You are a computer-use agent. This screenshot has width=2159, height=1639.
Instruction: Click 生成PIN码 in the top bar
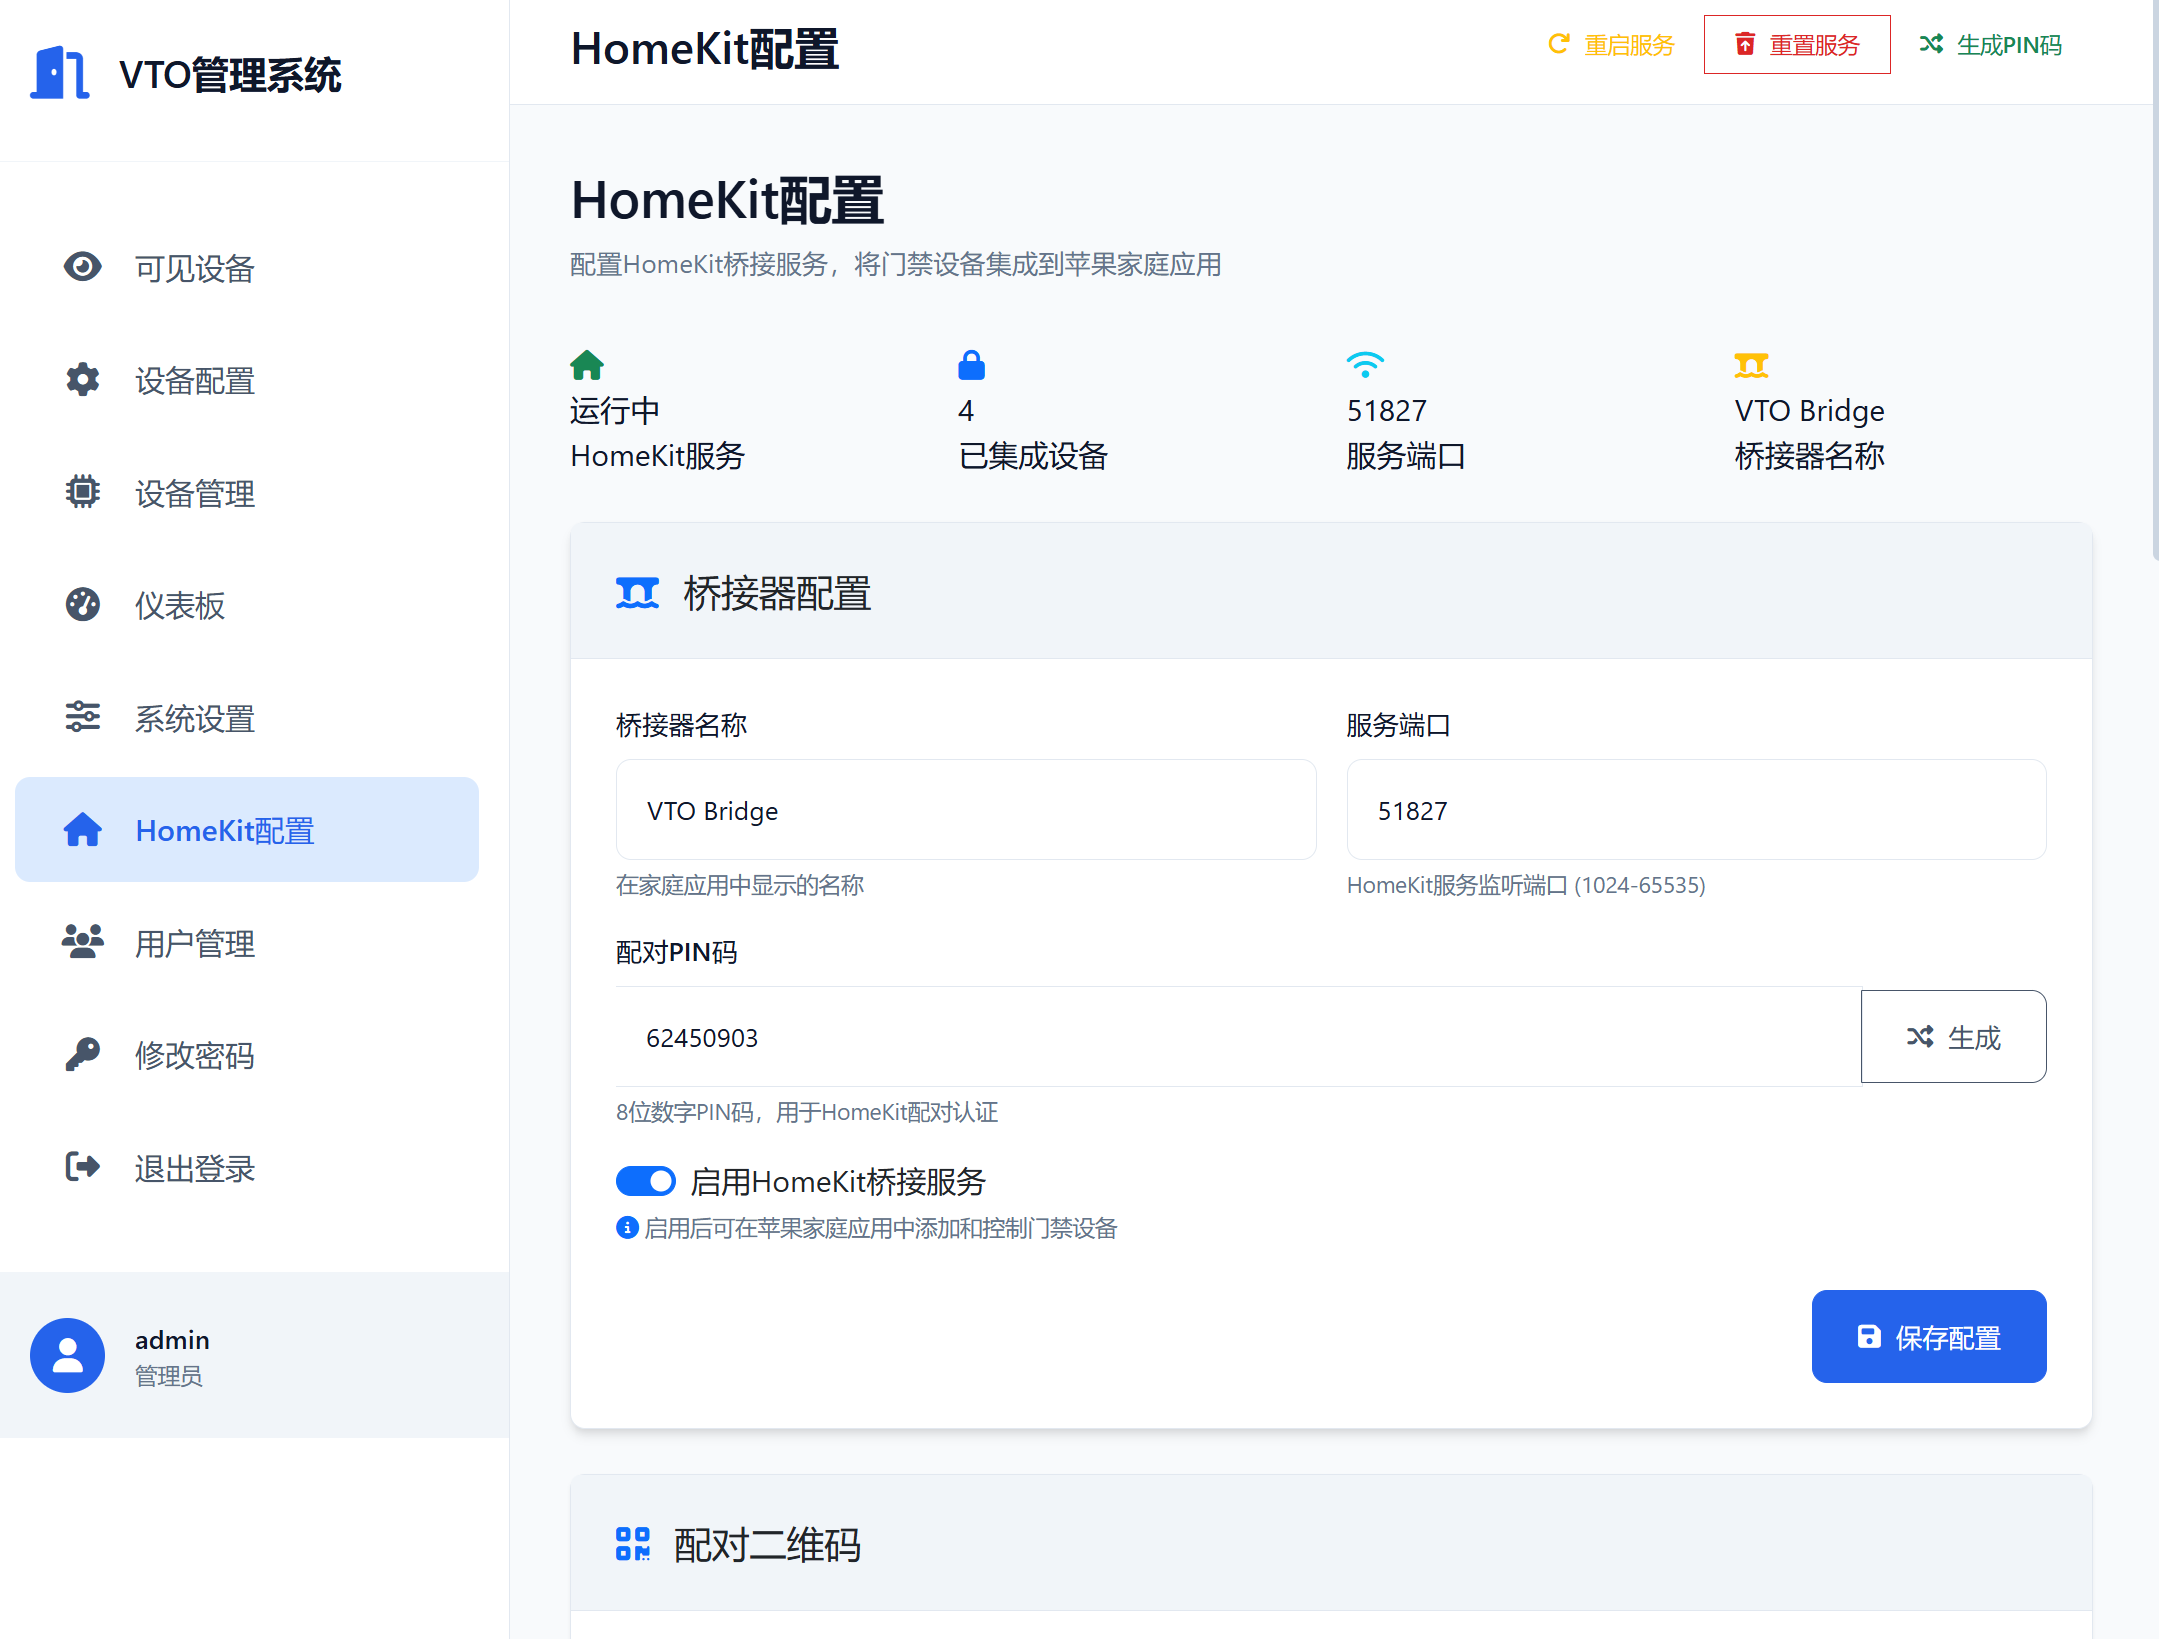[x=1990, y=45]
